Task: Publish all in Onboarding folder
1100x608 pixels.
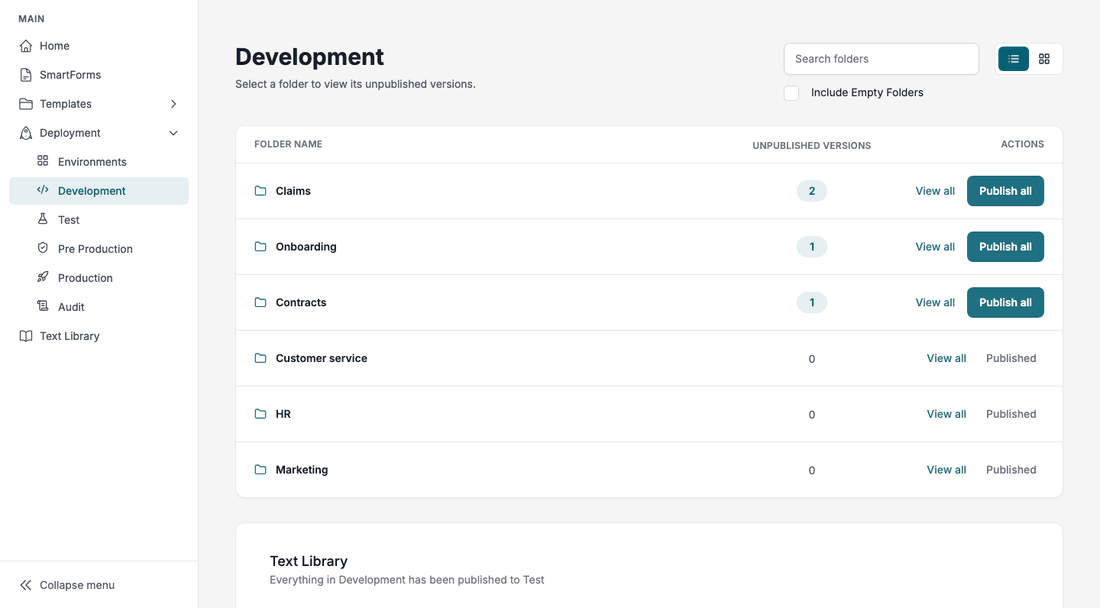Action: (1005, 247)
